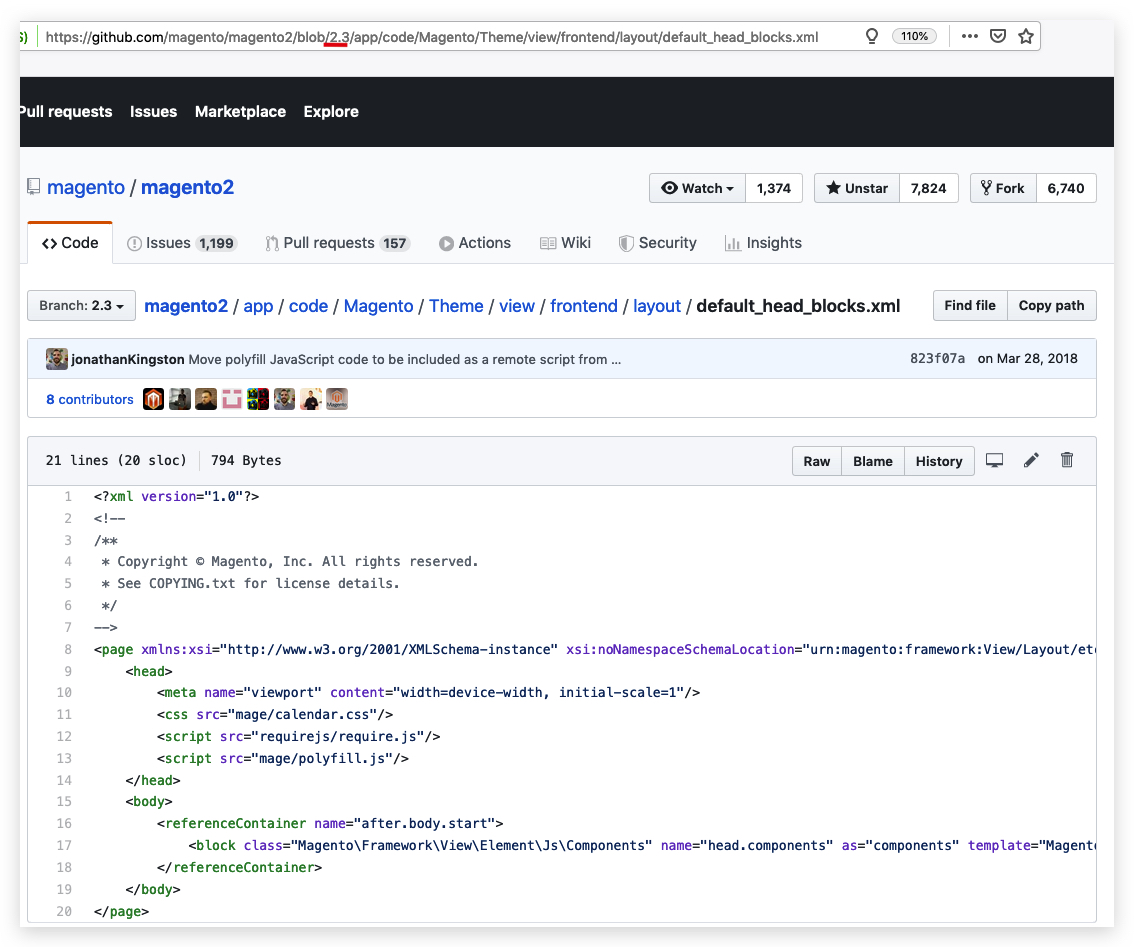1134x947 pixels.
Task: Go to Marketplace in top navigation
Action: pos(240,111)
